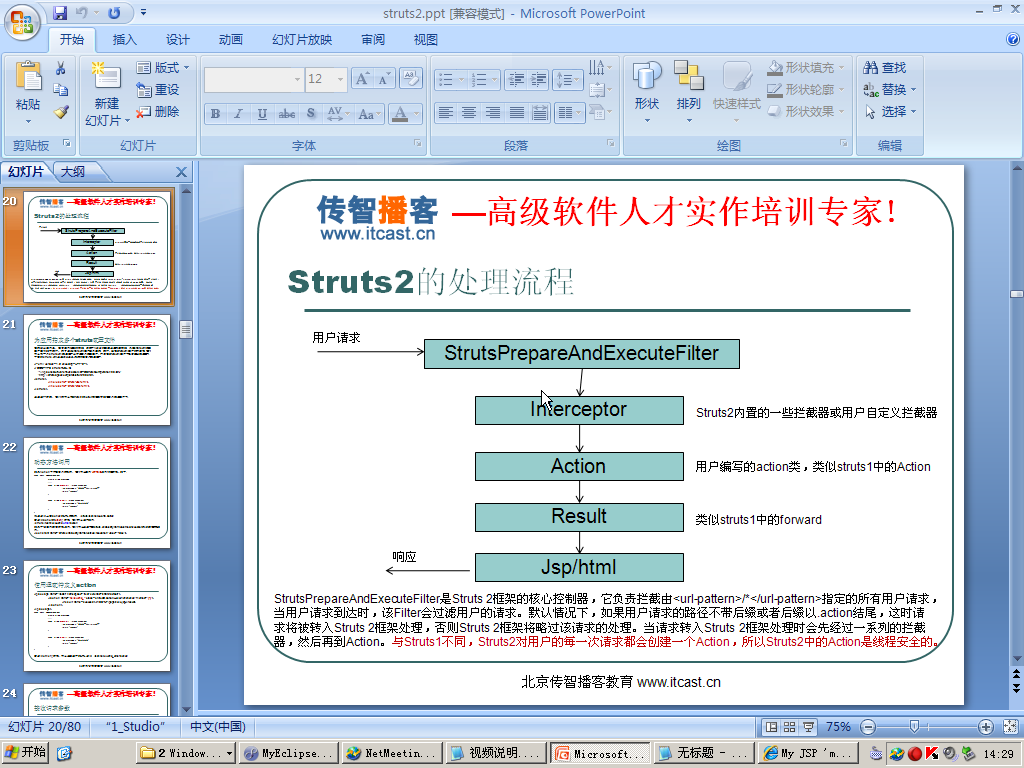The image size is (1024, 768).
Task: Click the Paste (粘贴) icon
Action: (28, 76)
